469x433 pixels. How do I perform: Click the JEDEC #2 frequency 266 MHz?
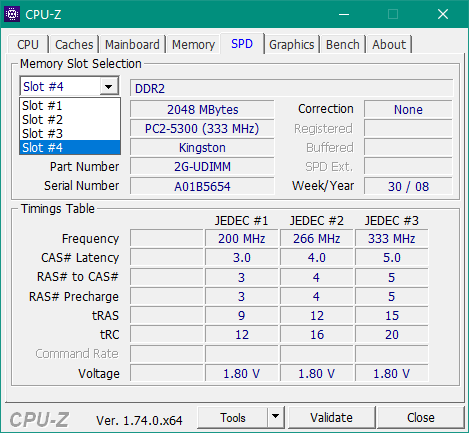pyautogui.click(x=317, y=239)
